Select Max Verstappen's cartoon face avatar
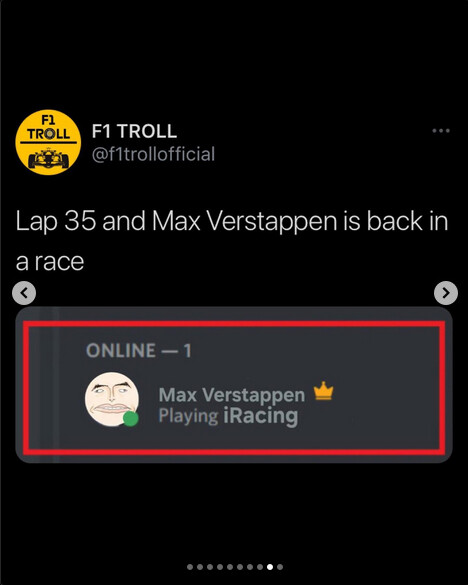 point(112,399)
